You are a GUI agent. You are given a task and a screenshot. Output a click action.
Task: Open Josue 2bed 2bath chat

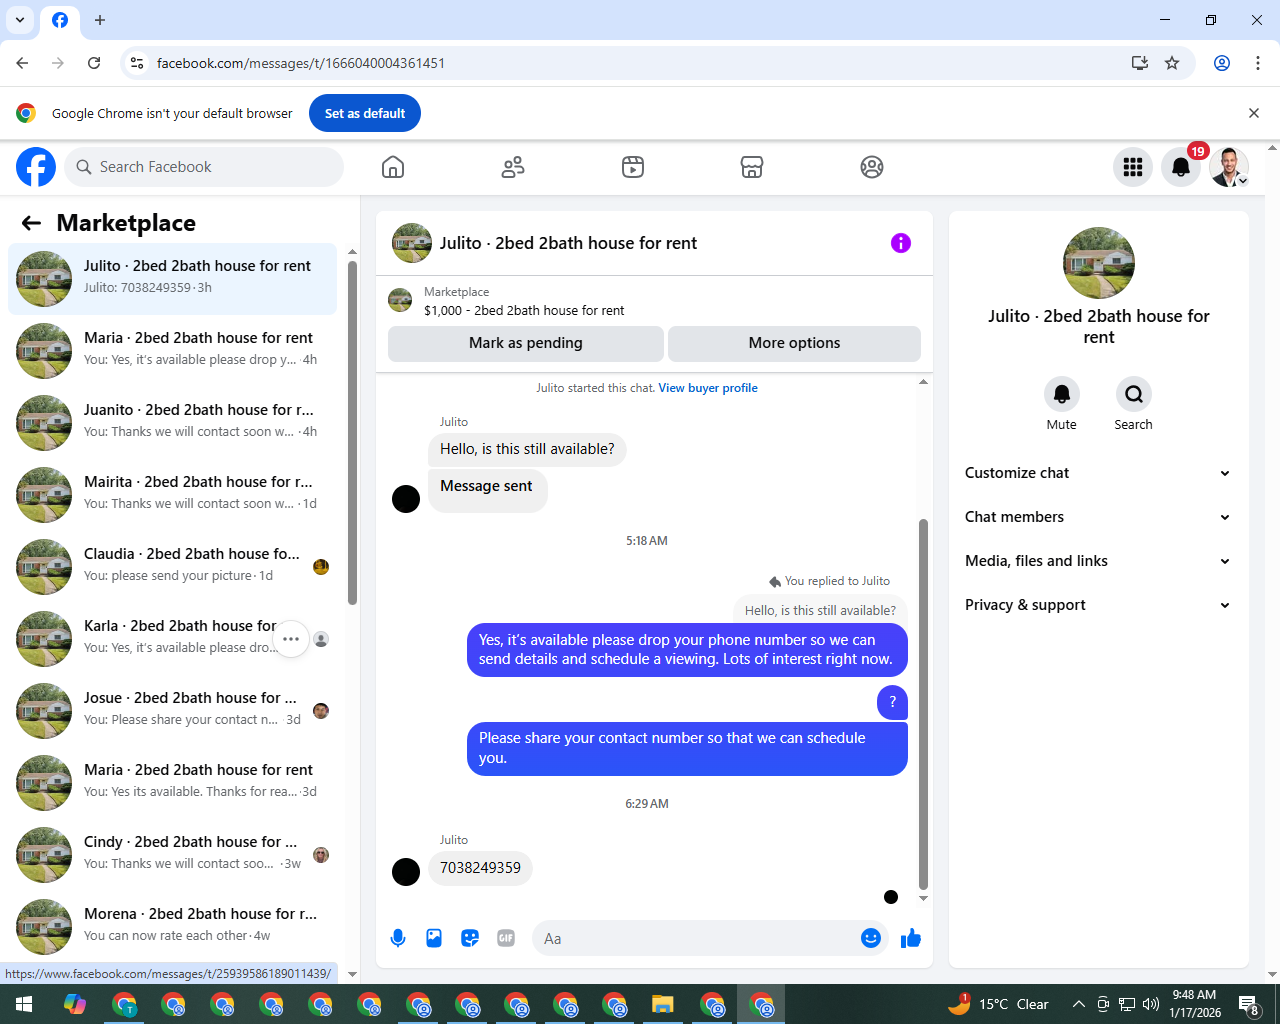[x=172, y=711]
